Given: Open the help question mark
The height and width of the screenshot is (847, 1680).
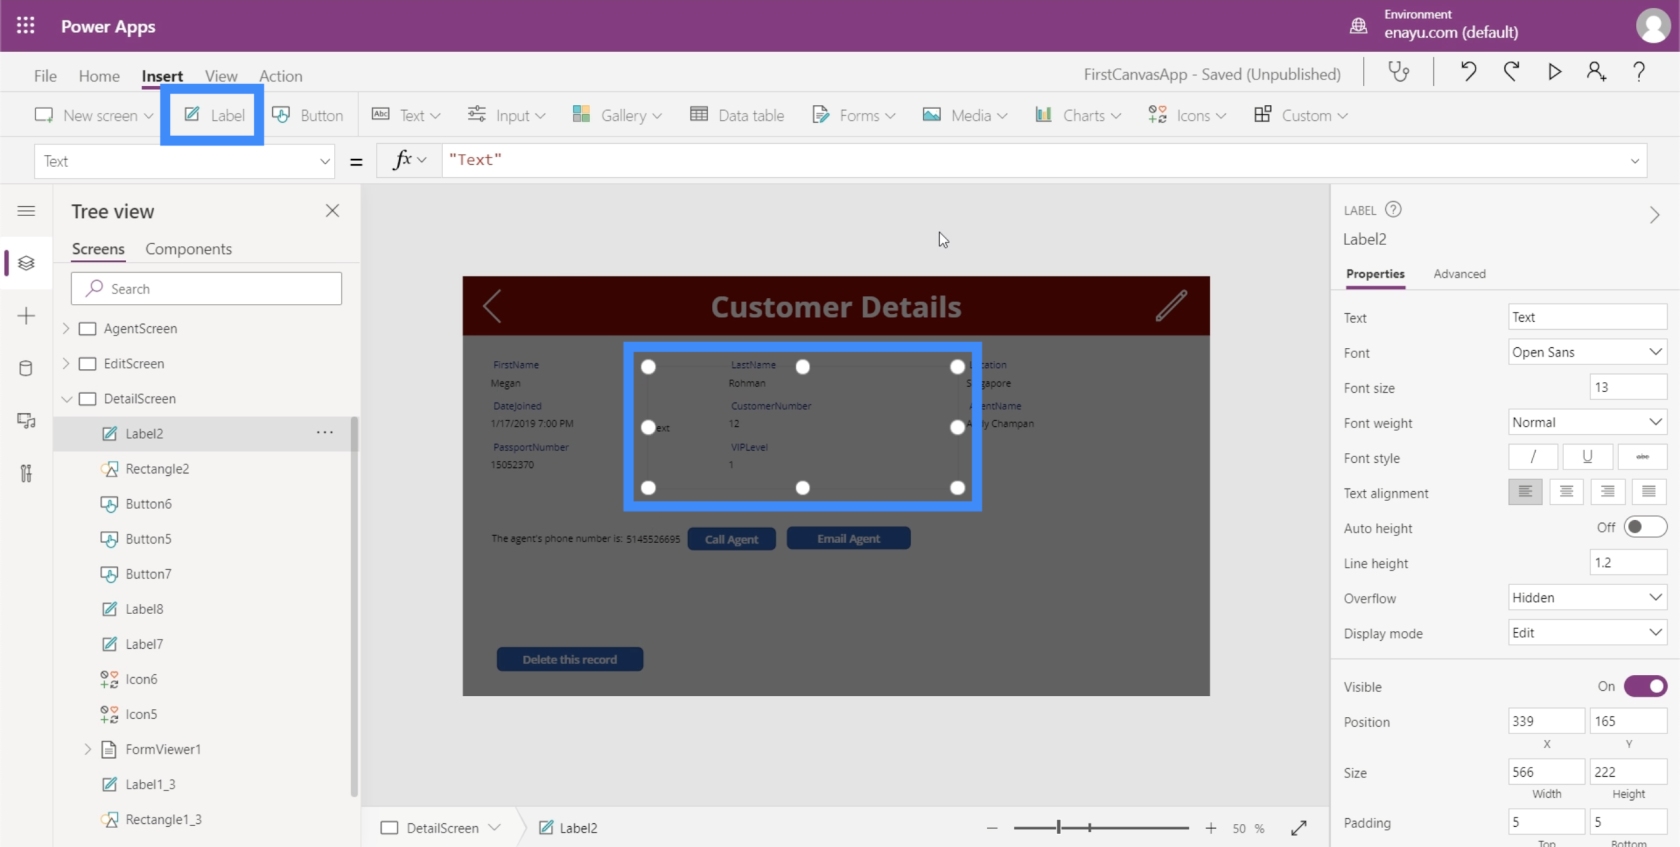Looking at the screenshot, I should 1639,72.
